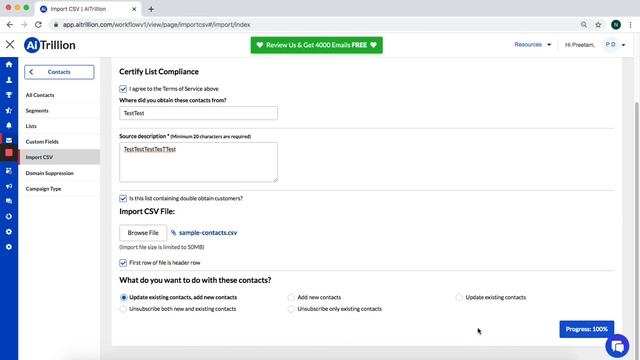Open the home icon in sidebar

click(9, 64)
